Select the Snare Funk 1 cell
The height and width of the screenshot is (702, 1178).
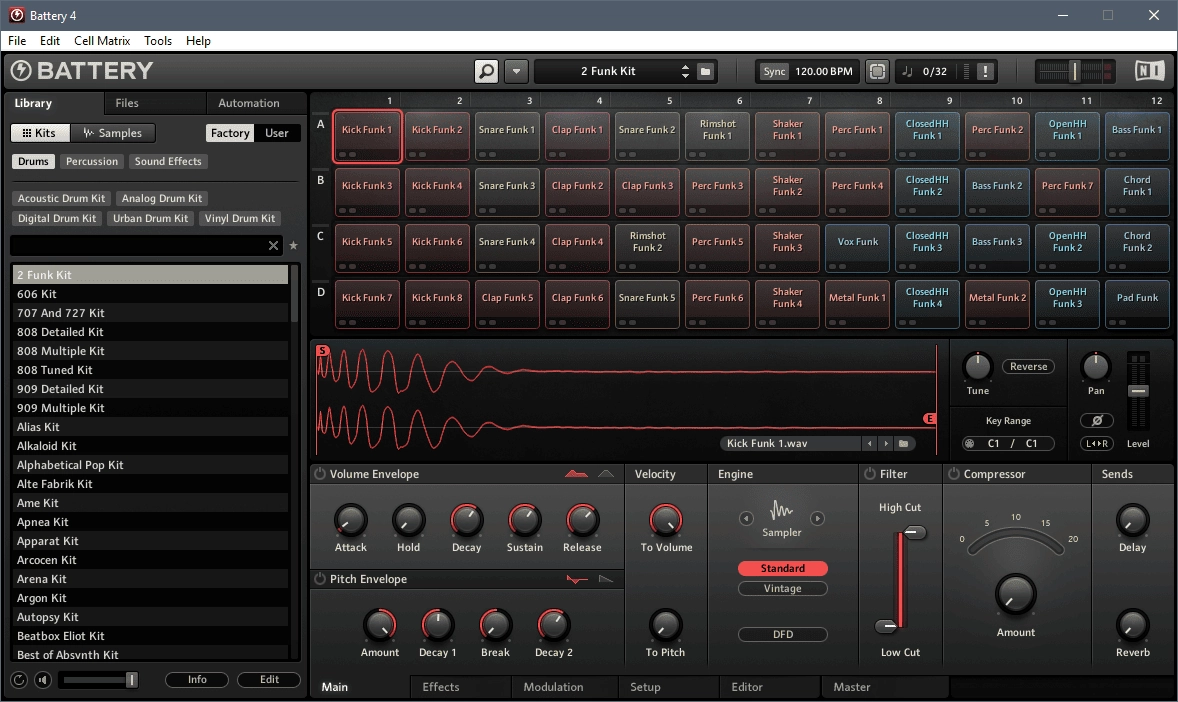(507, 136)
